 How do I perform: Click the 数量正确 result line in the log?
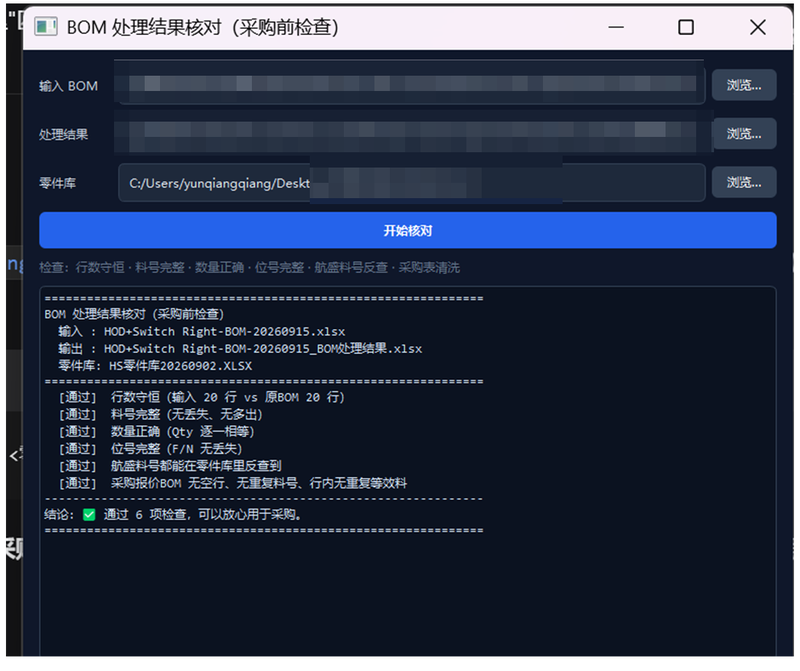tap(156, 432)
